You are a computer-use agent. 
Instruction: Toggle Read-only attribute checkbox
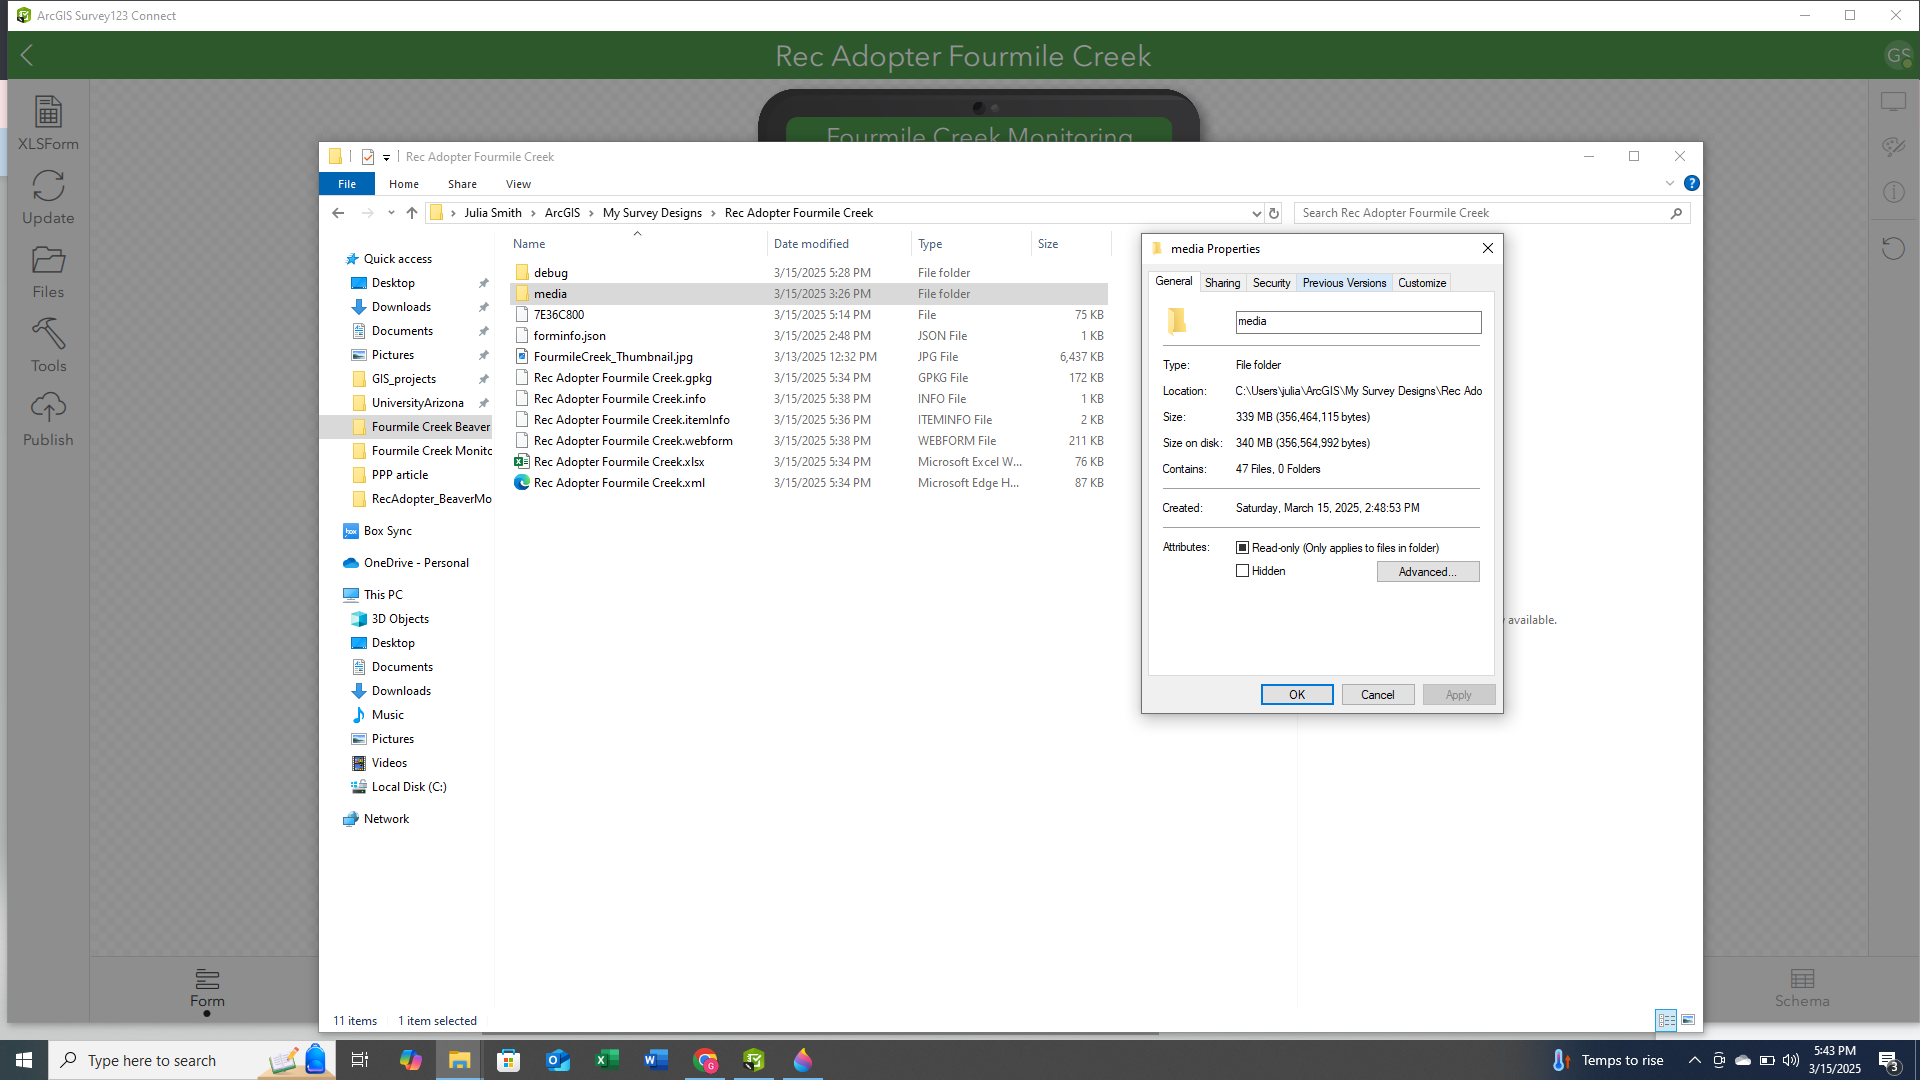pyautogui.click(x=1242, y=548)
